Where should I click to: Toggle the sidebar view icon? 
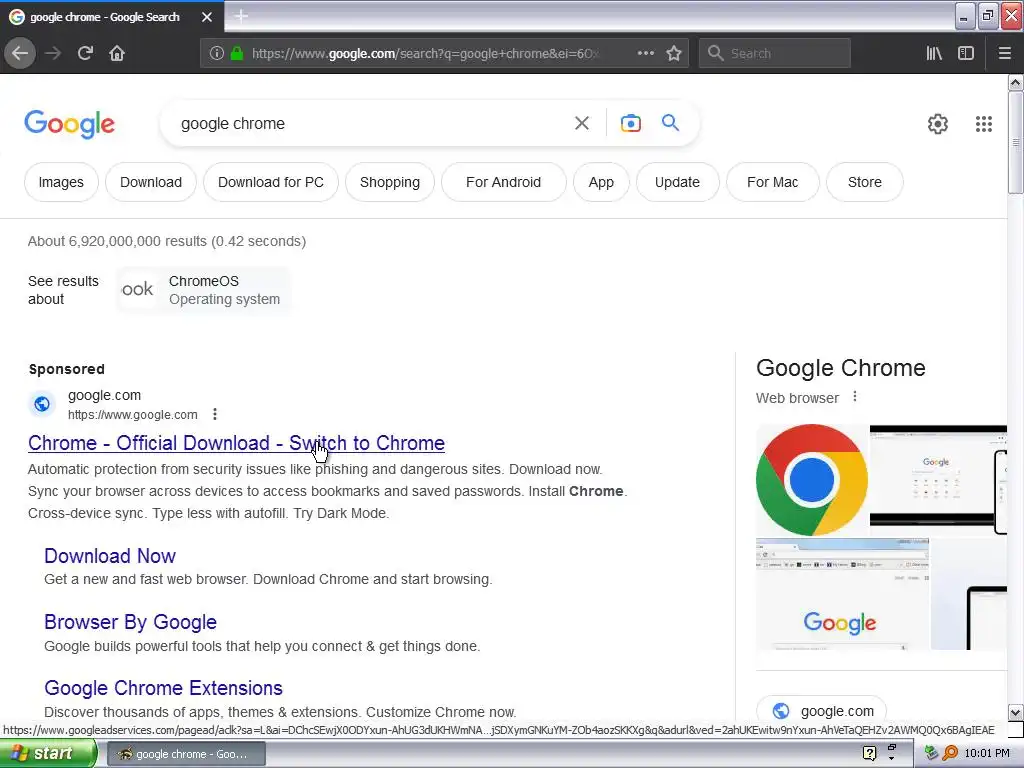pos(966,54)
